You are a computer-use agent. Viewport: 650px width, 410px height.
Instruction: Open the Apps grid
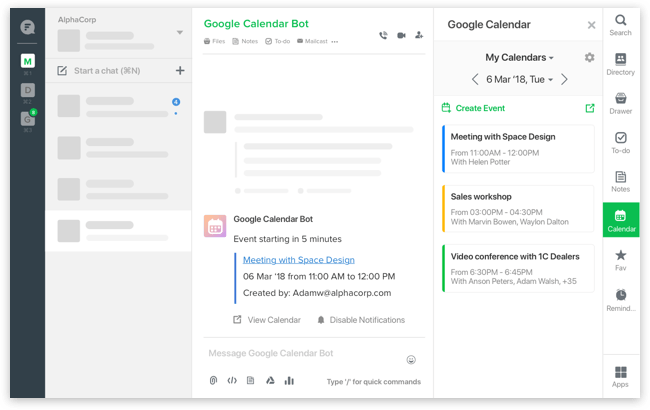(x=620, y=376)
